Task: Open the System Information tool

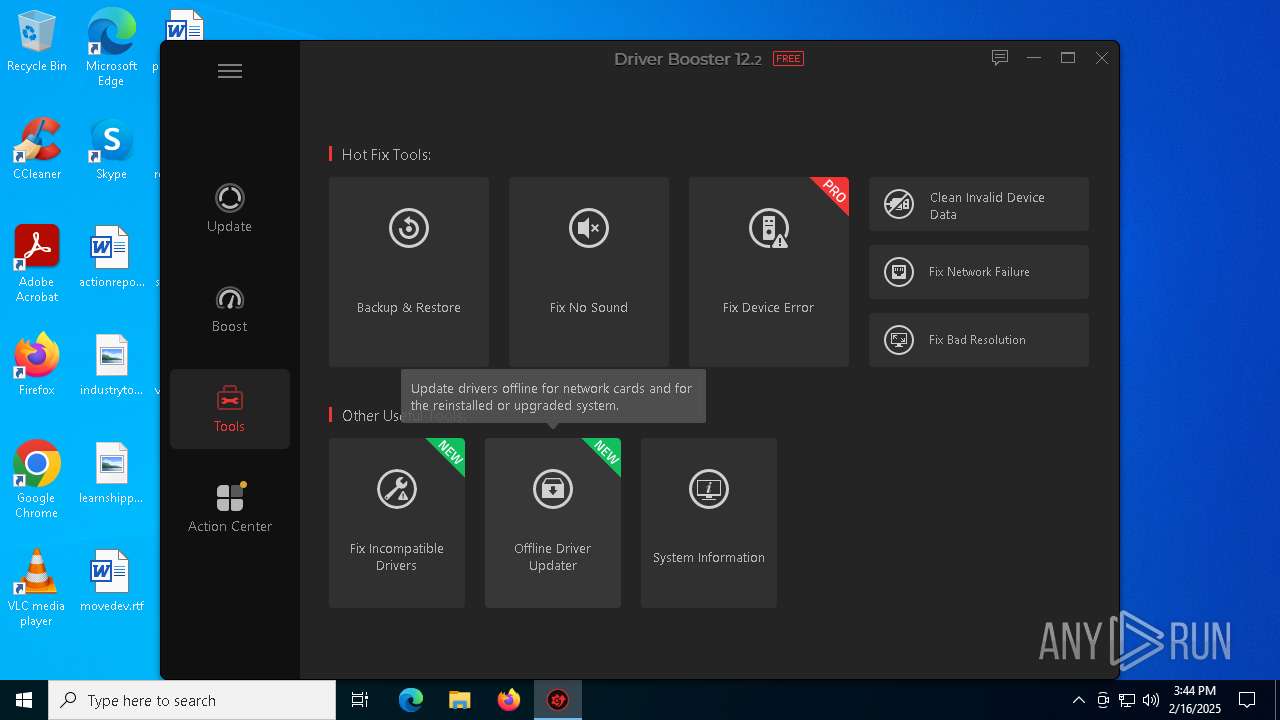Action: point(709,523)
